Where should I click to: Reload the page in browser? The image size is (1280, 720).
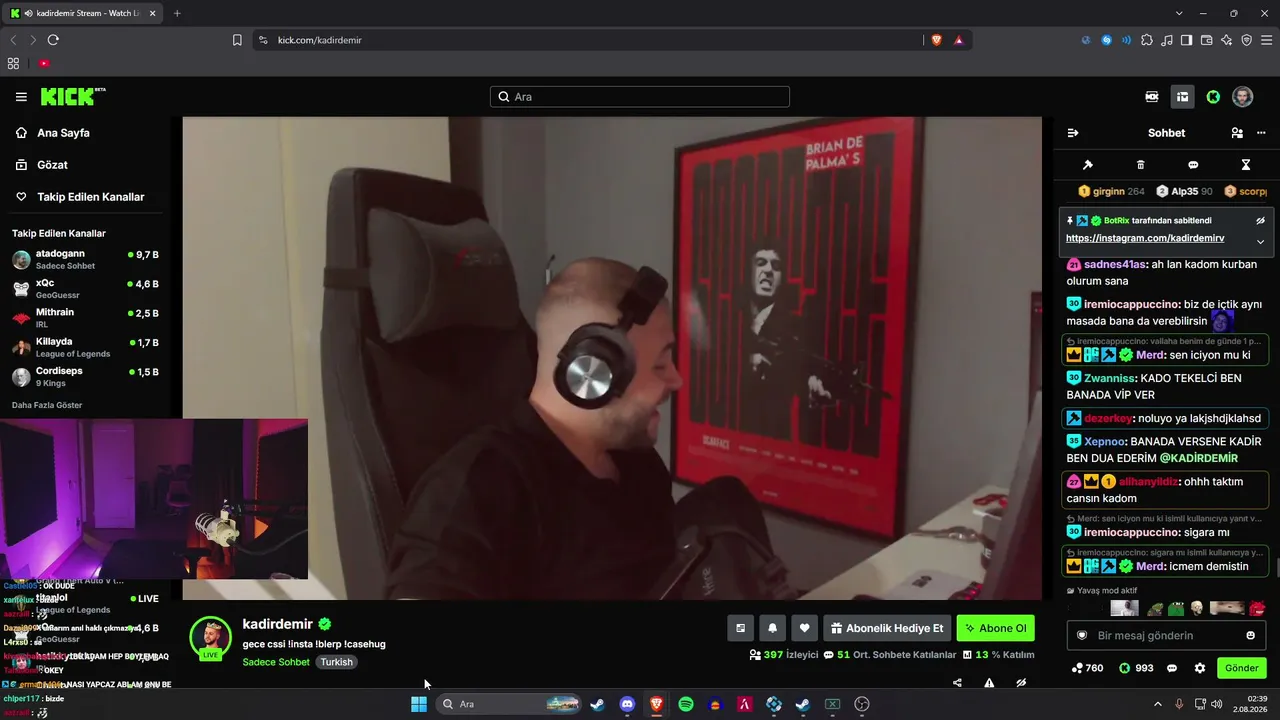point(53,40)
